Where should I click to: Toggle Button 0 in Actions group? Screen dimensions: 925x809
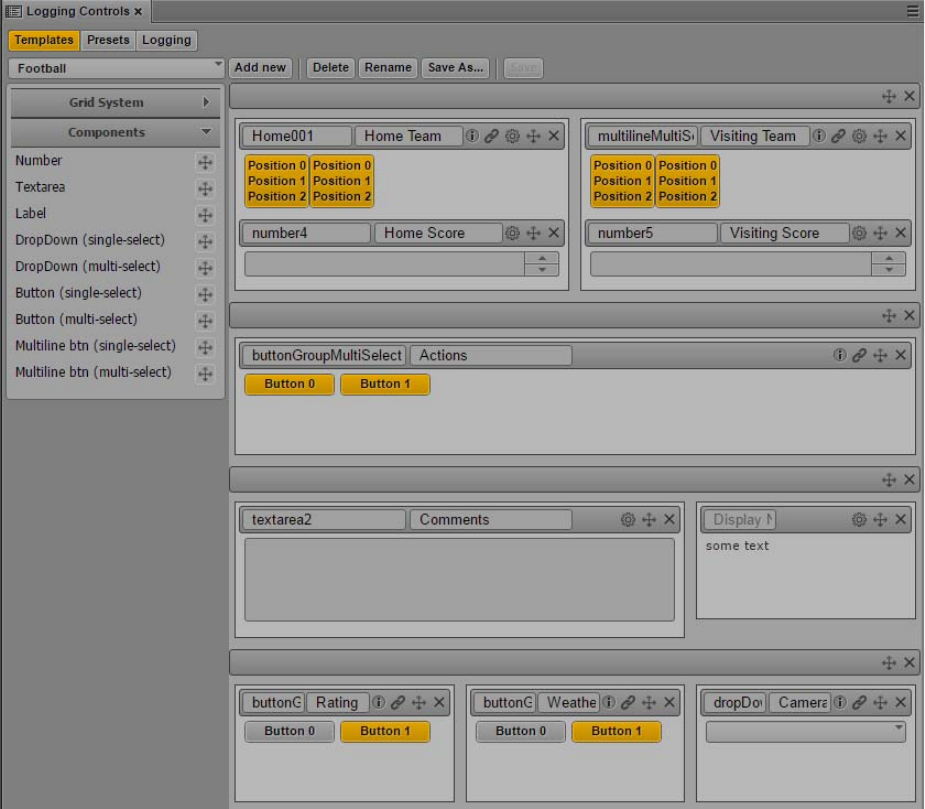(290, 384)
